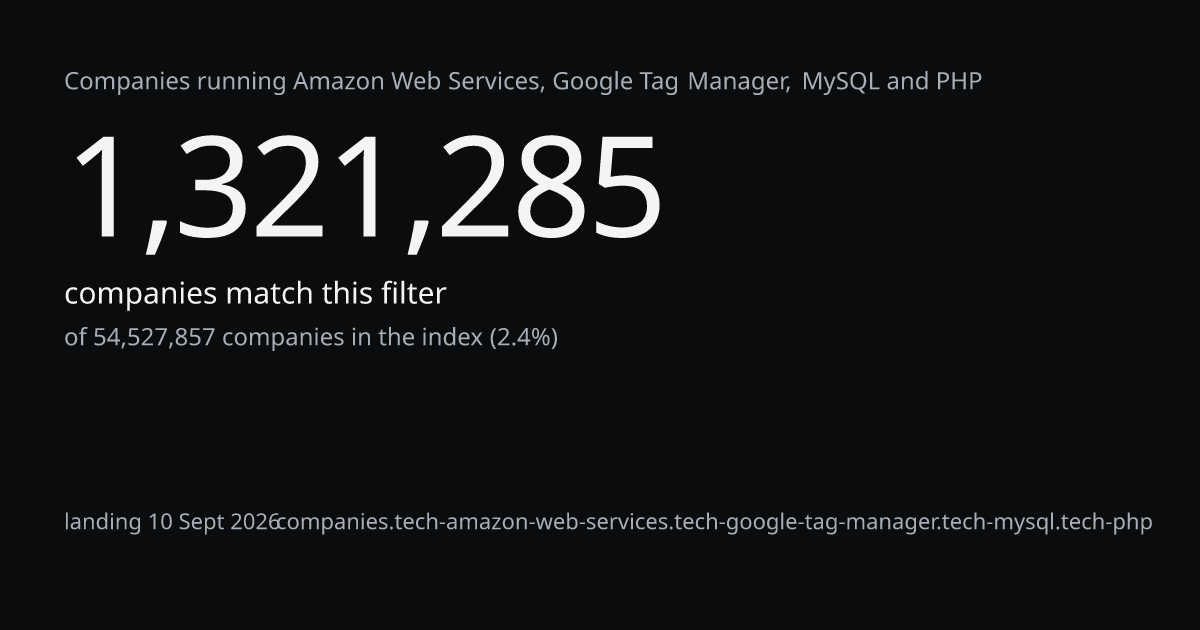Image resolution: width=1200 pixels, height=630 pixels.
Task: Click "companies in the index" text
Action: pyautogui.click(x=352, y=338)
